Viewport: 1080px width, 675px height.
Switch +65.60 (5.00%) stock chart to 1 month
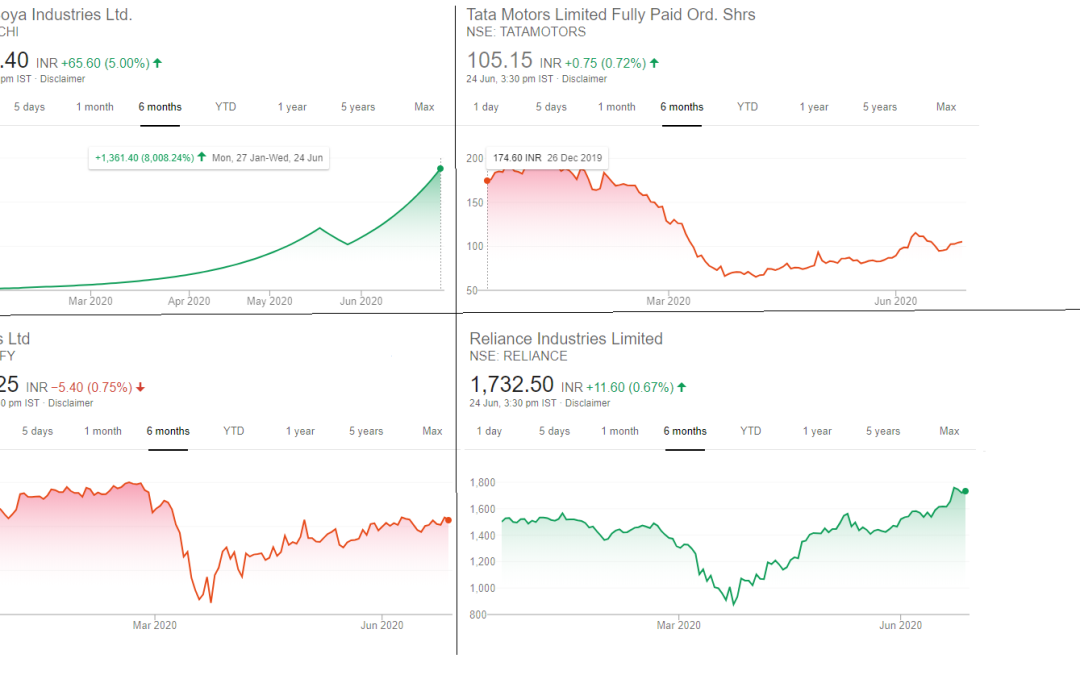point(94,107)
